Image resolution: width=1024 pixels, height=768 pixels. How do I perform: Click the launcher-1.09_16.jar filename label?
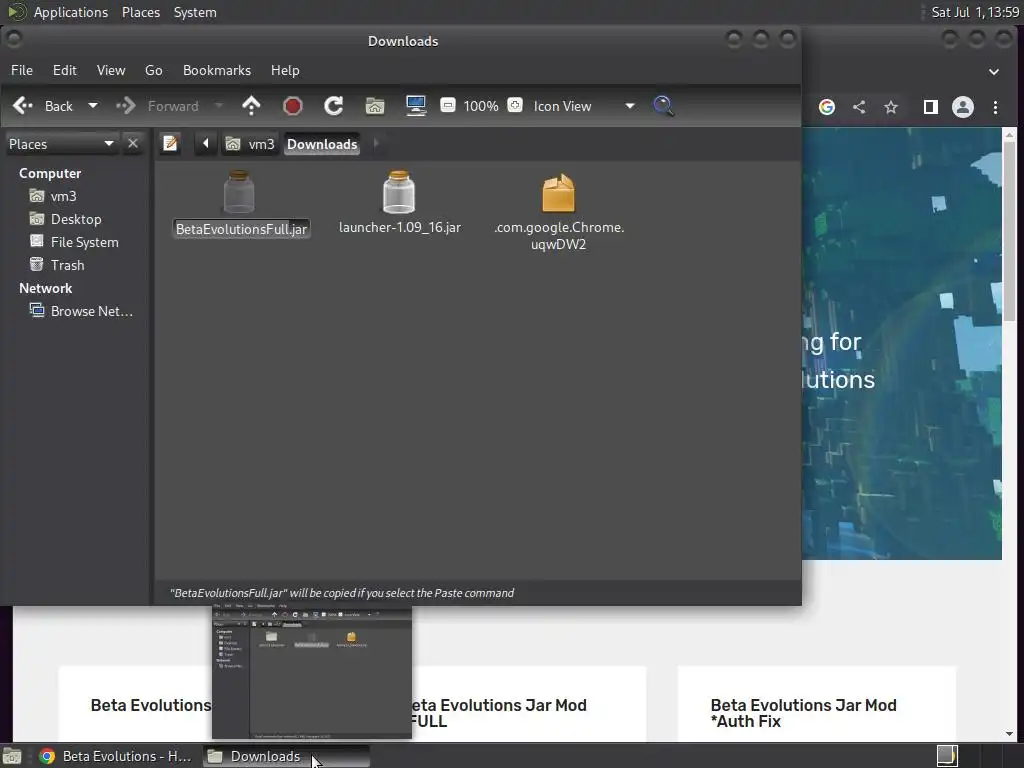click(x=400, y=227)
